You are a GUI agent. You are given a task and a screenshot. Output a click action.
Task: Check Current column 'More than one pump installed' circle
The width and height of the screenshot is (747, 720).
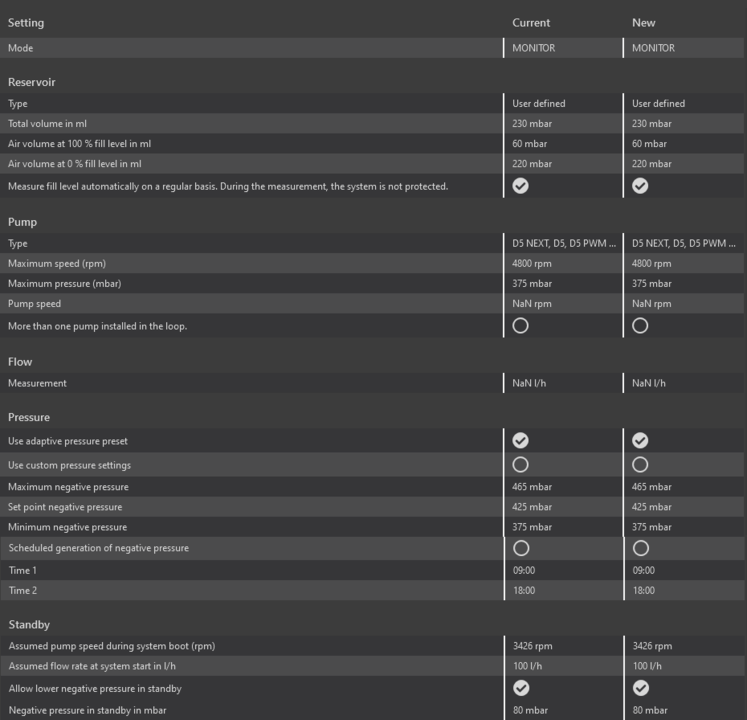click(x=520, y=326)
